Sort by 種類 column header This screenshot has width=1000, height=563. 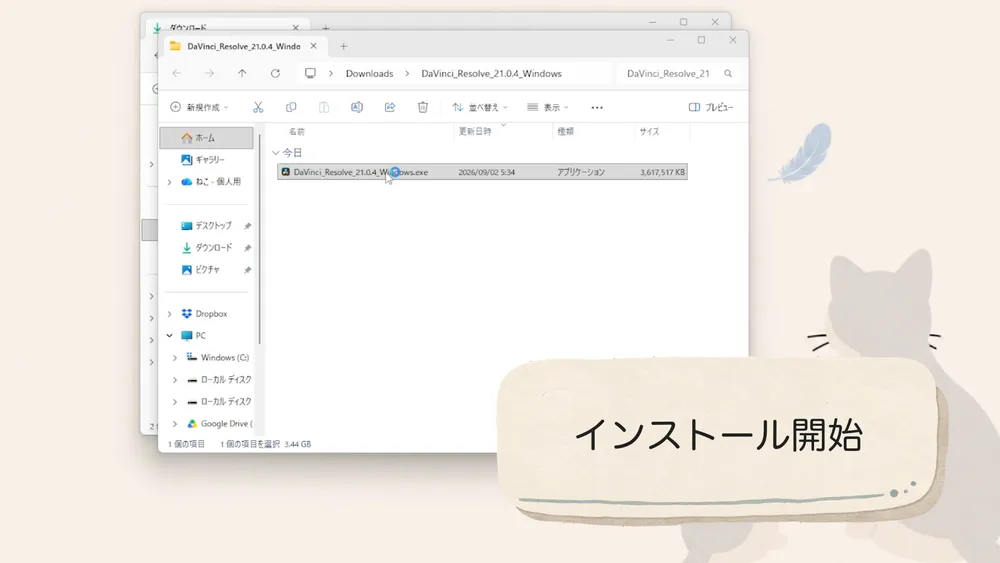566,131
